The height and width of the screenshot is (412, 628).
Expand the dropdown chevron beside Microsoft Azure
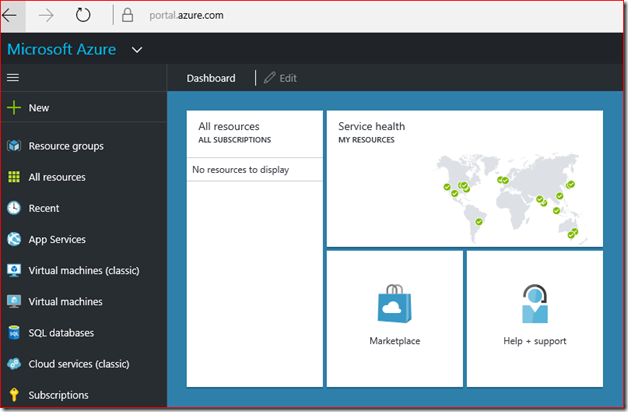(137, 50)
